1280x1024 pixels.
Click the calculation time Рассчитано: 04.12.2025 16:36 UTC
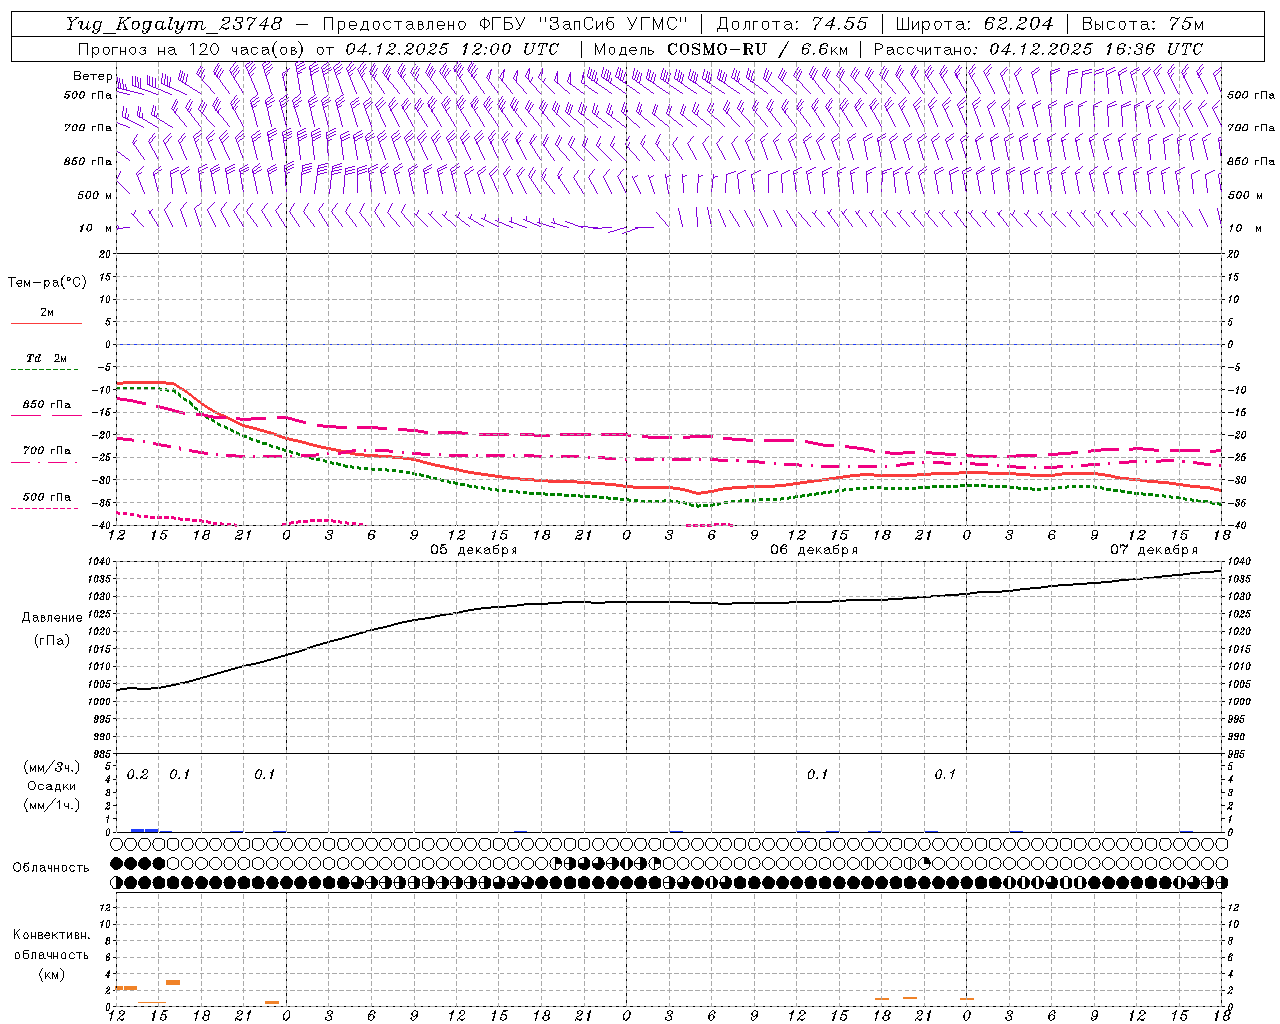click(1038, 49)
